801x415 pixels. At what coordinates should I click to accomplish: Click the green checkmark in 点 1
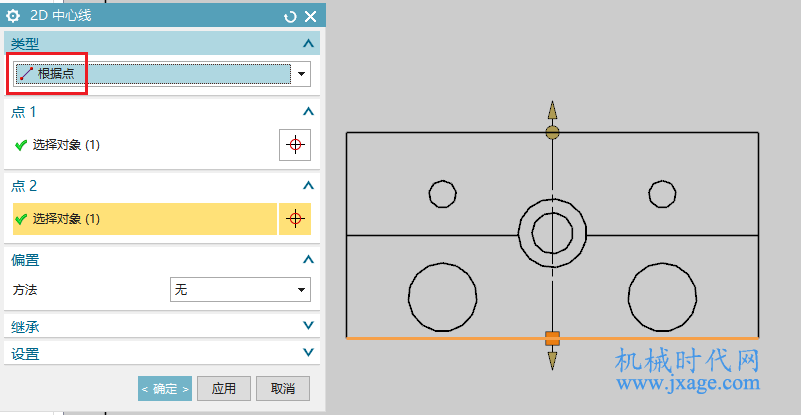pyautogui.click(x=21, y=146)
